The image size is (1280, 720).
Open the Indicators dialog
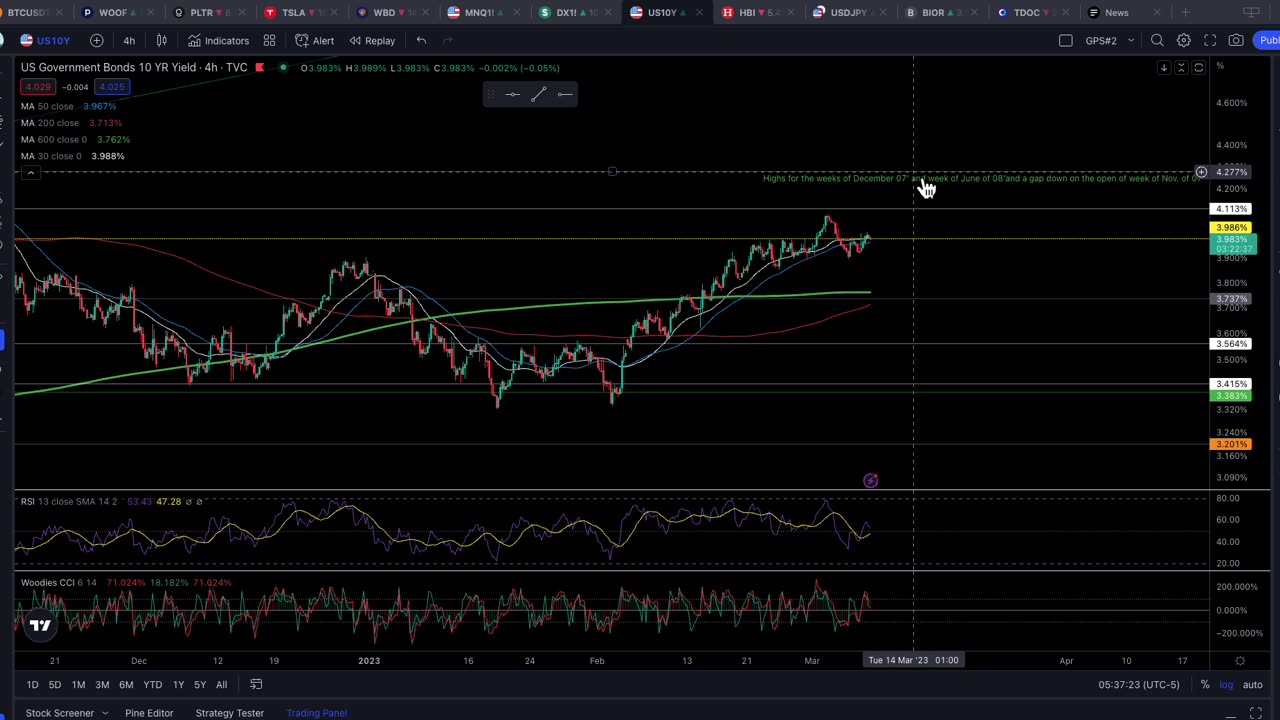coord(218,40)
